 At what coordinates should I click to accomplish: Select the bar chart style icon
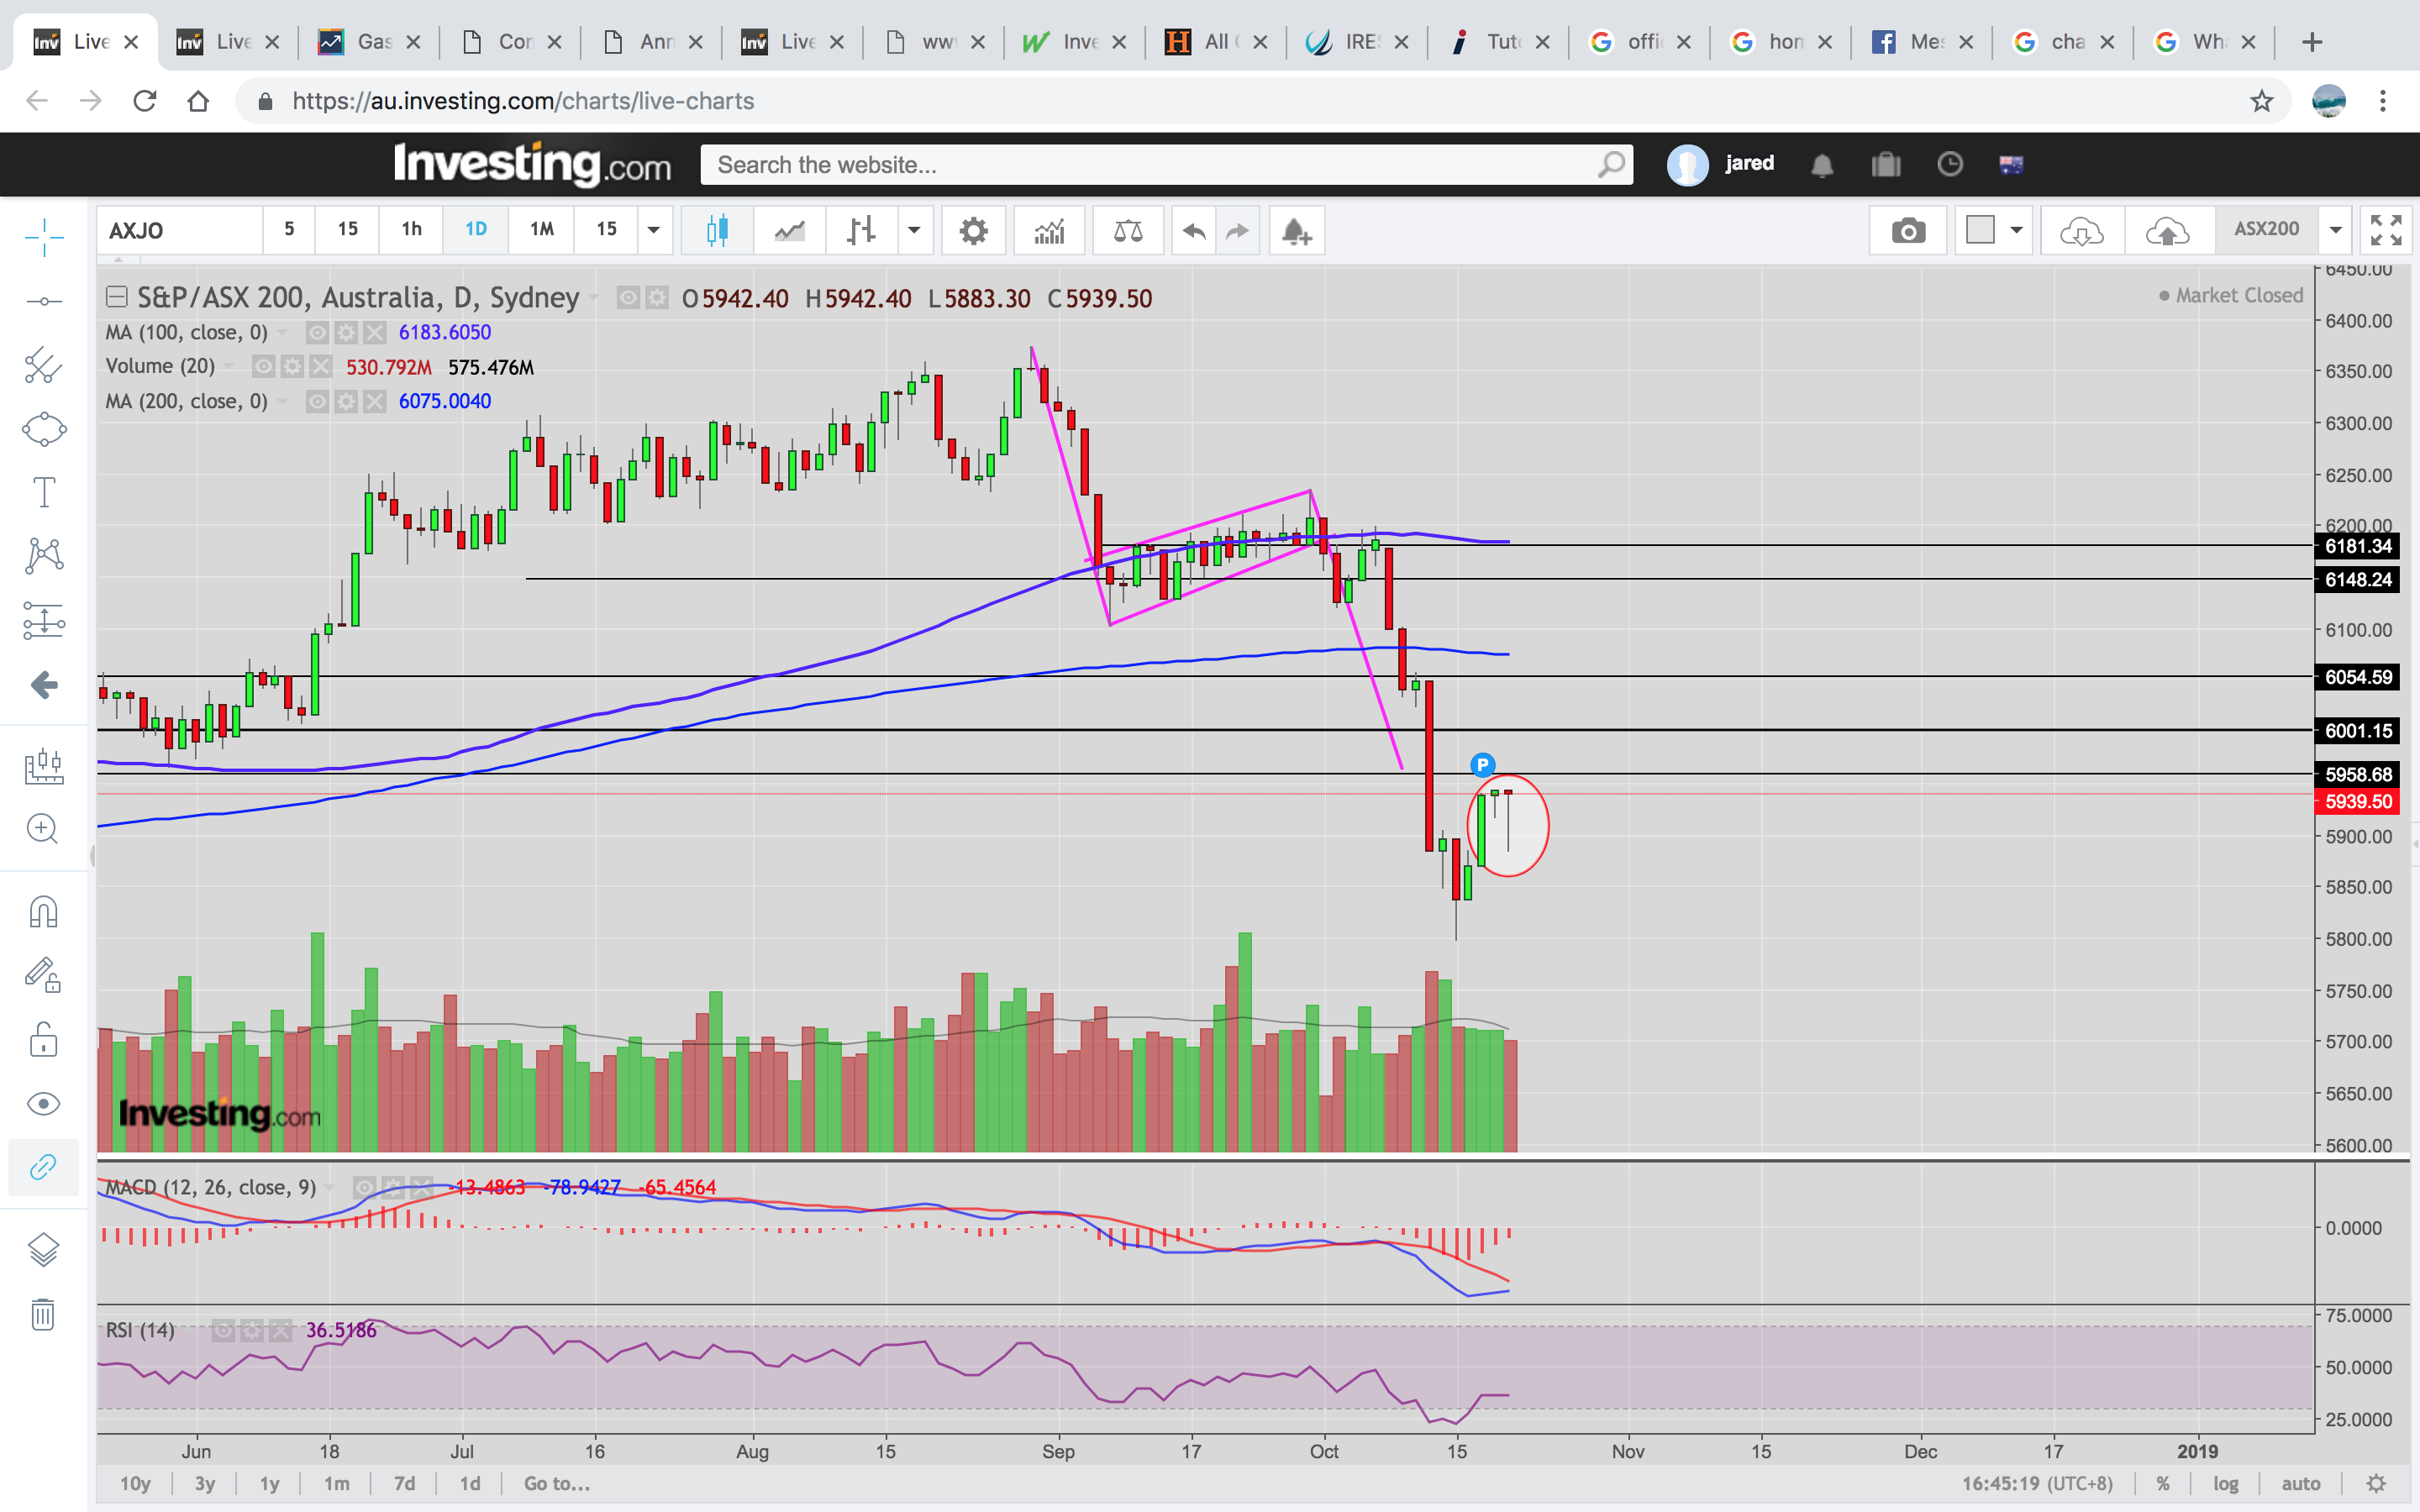tap(861, 231)
